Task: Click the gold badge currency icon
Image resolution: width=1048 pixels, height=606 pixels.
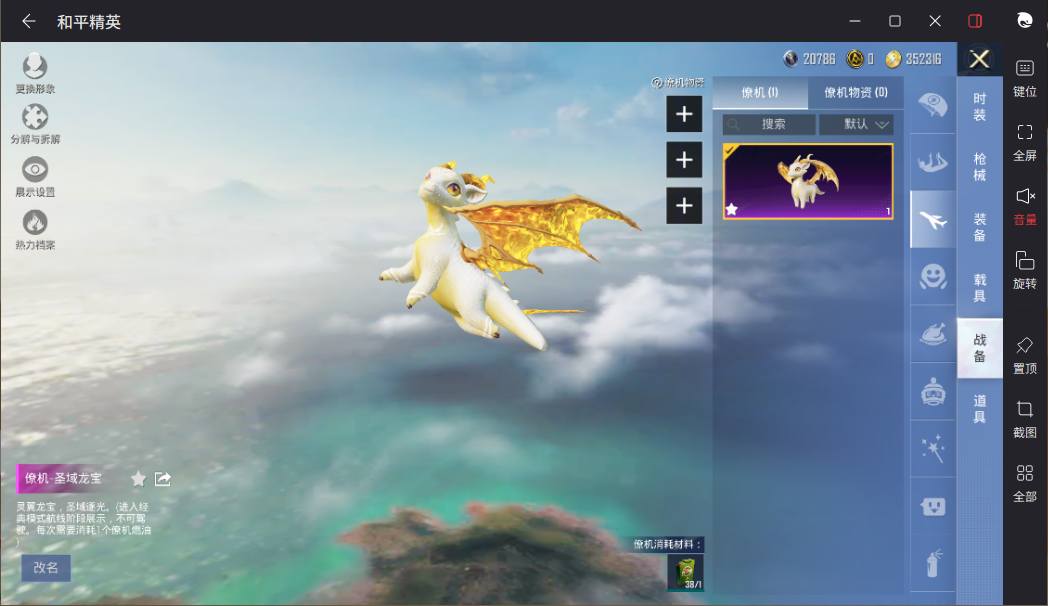Action: (x=855, y=59)
